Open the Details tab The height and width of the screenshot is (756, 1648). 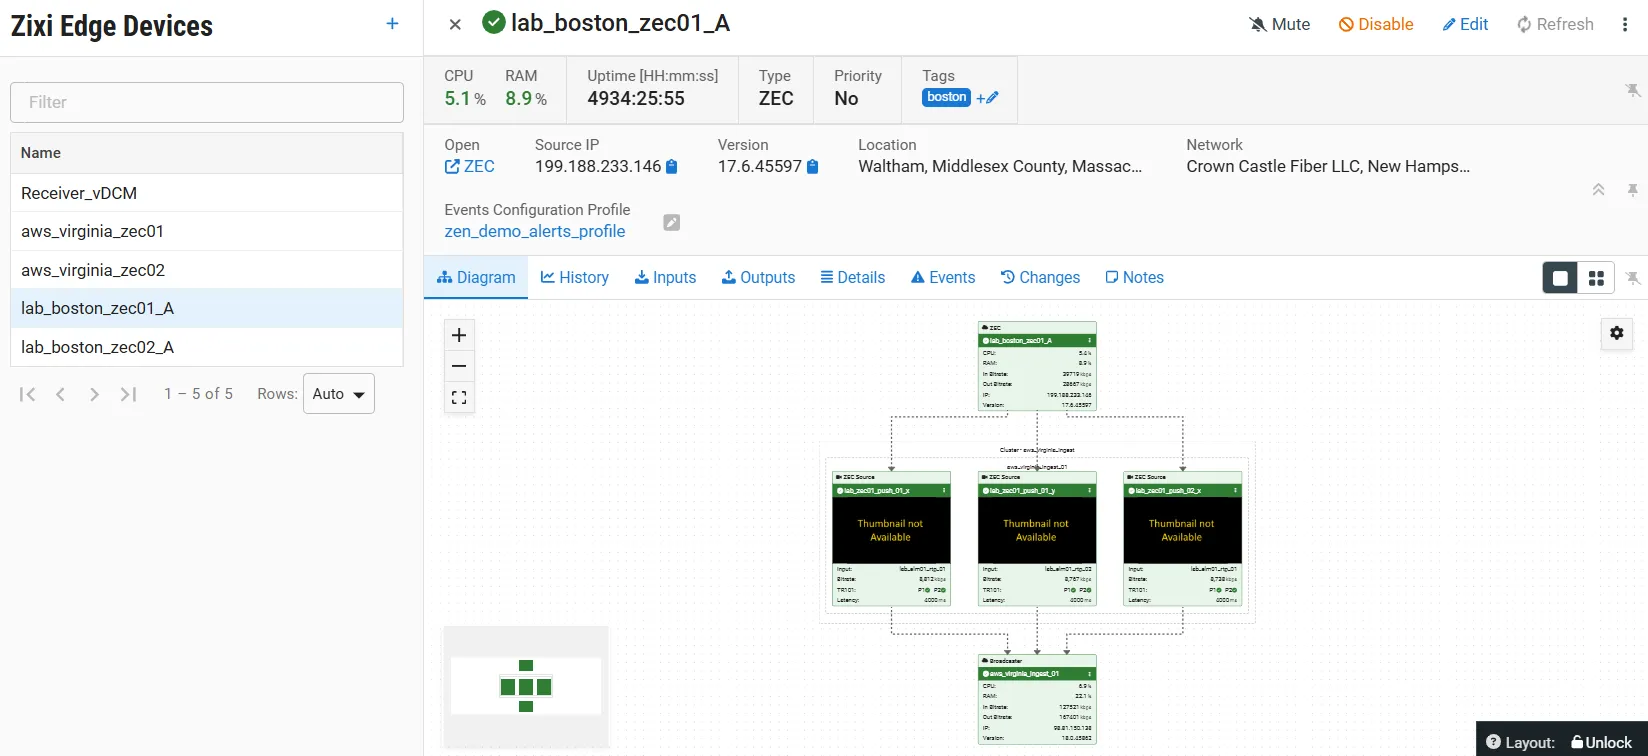pyautogui.click(x=853, y=277)
